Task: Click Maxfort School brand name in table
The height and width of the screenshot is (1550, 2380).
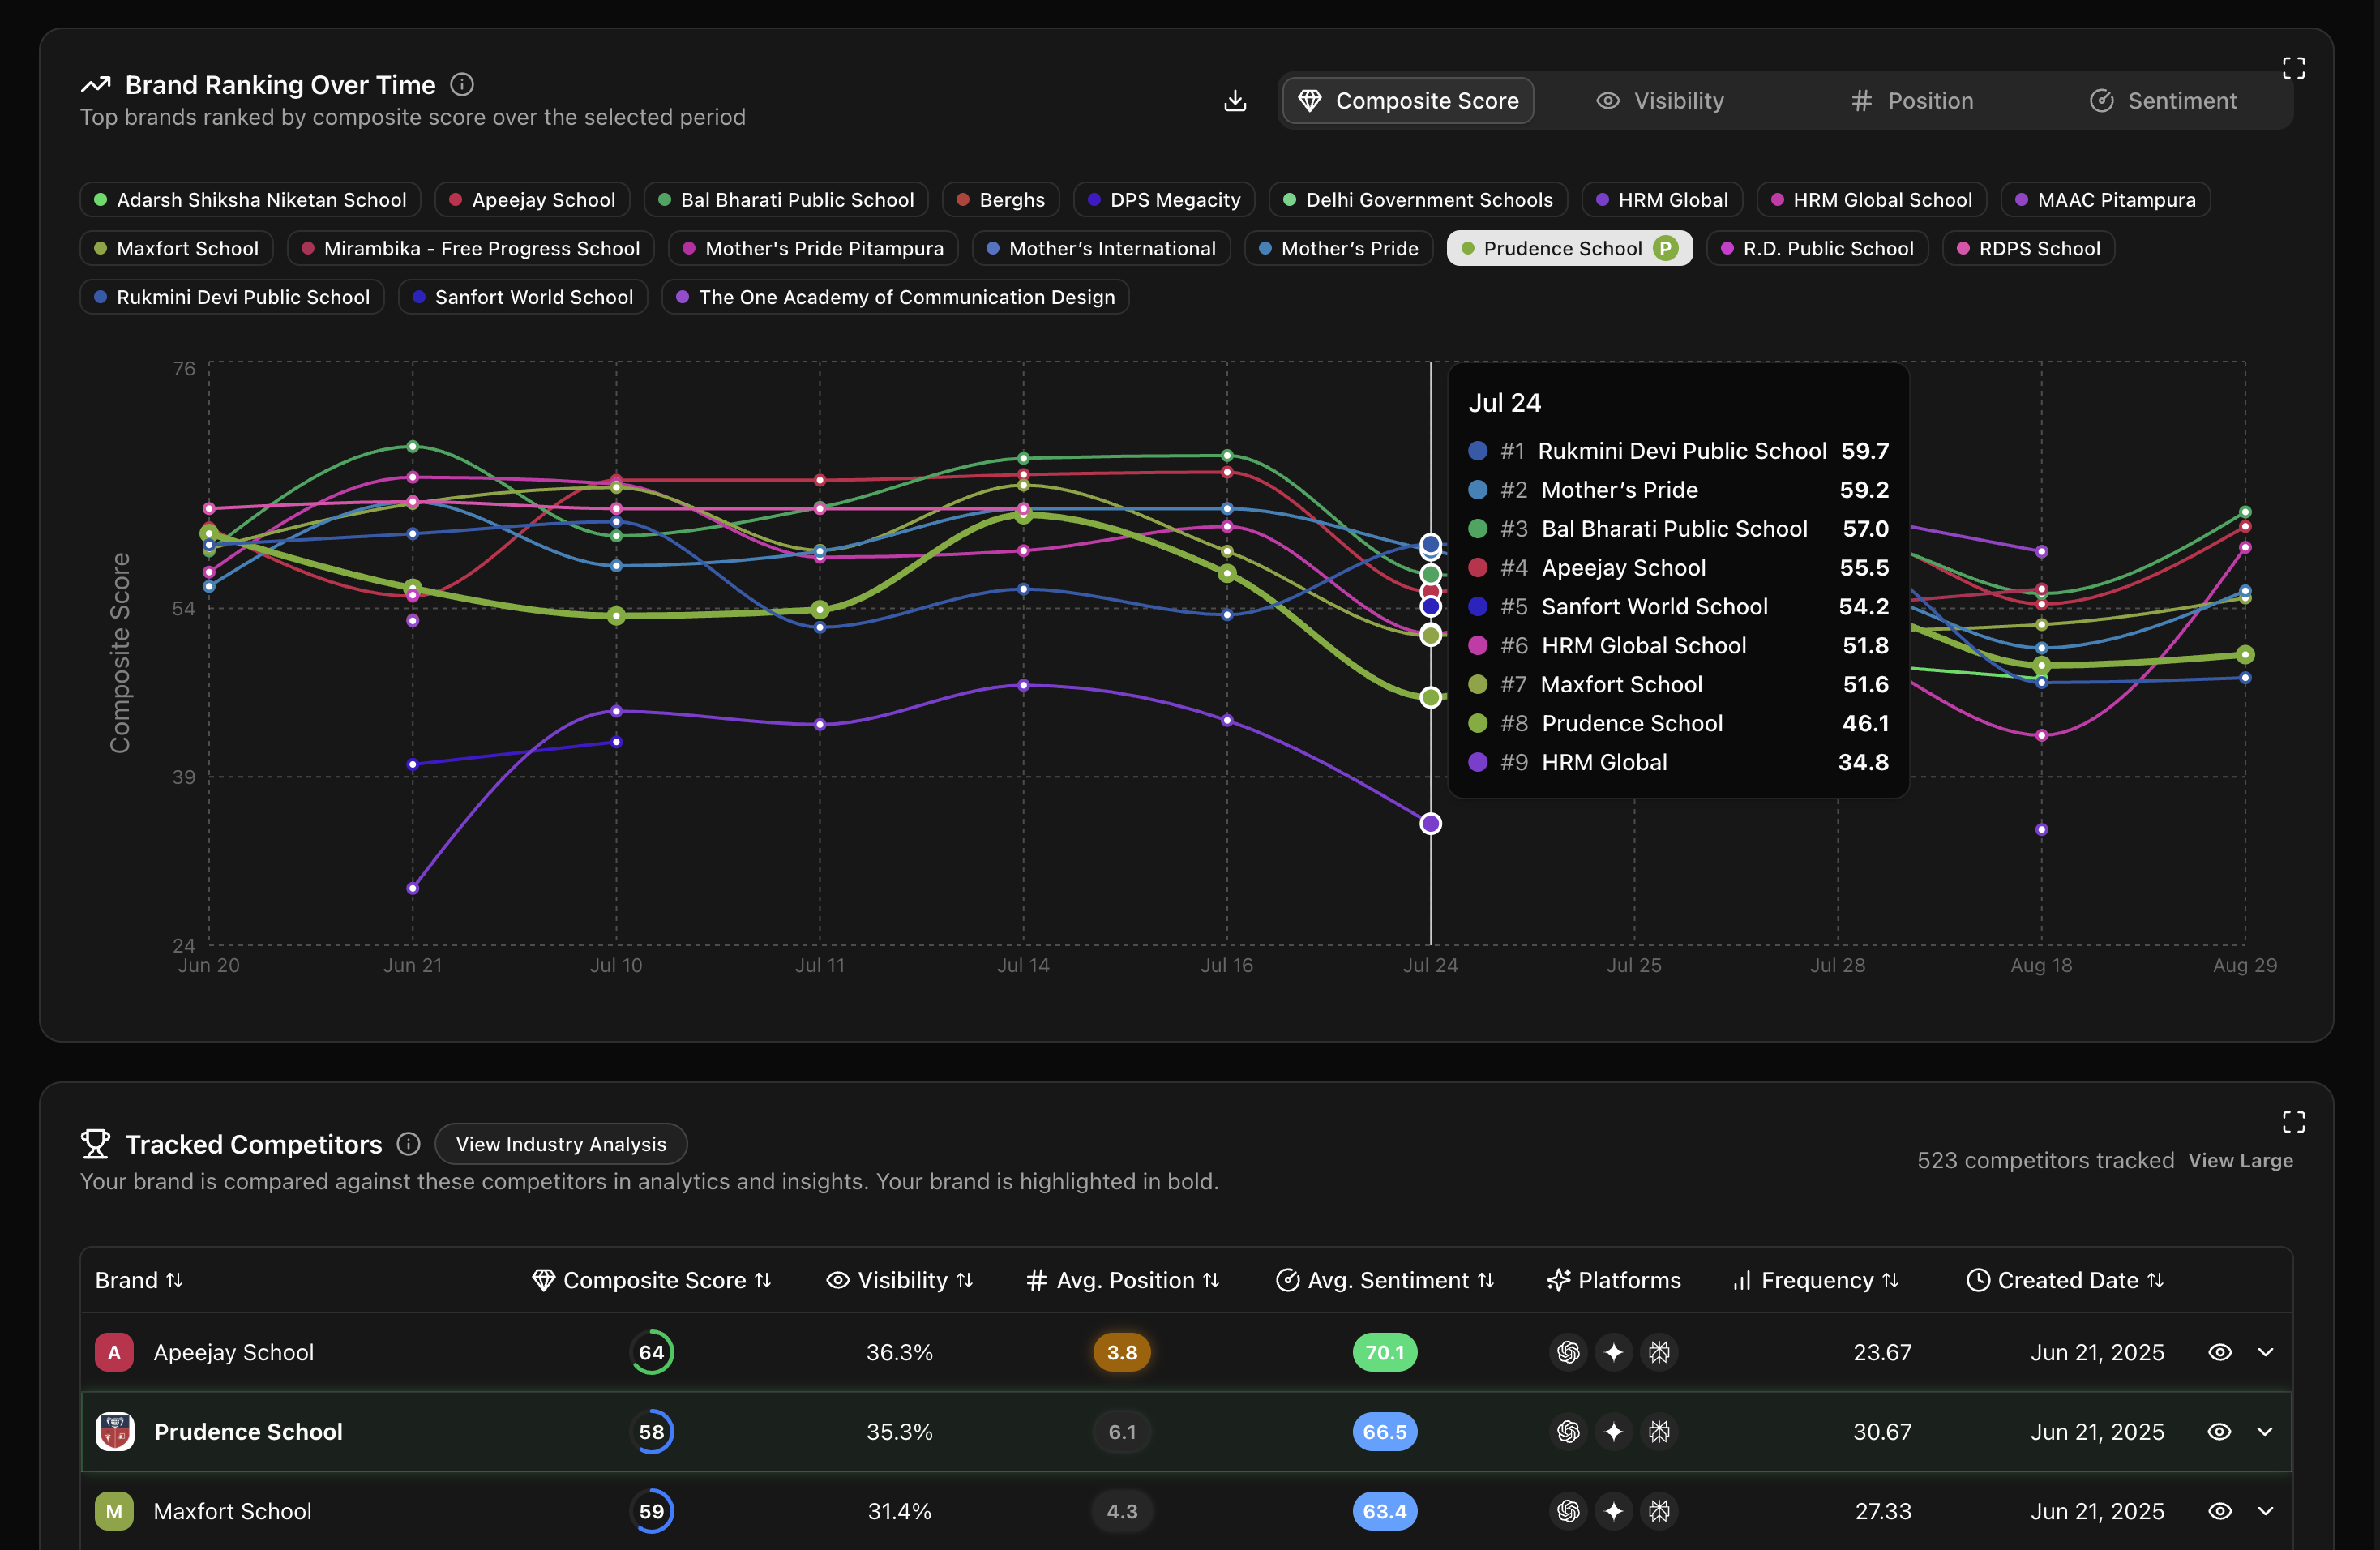Action: (x=232, y=1511)
